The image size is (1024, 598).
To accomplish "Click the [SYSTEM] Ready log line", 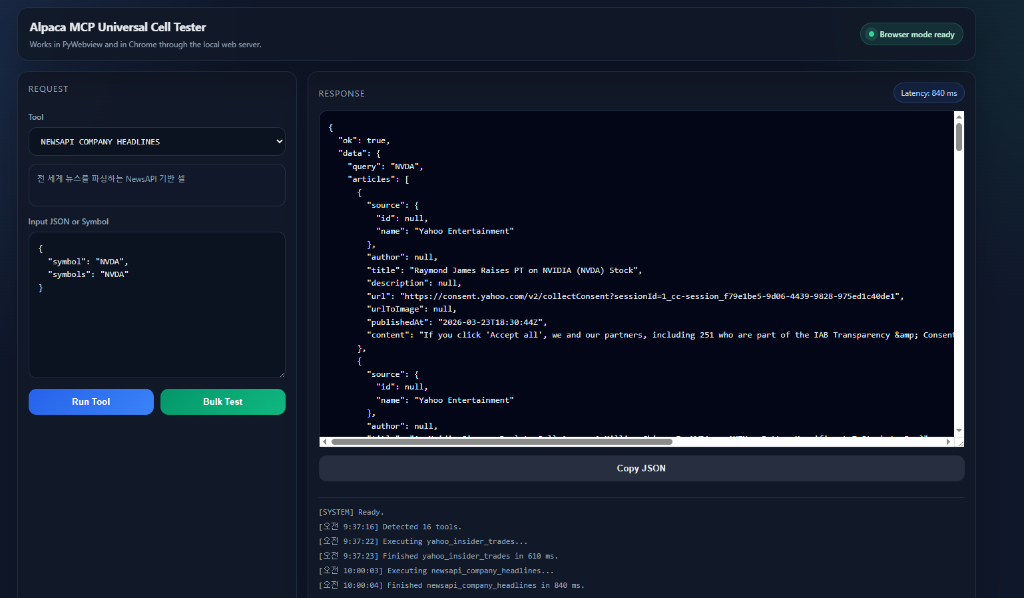I will 351,512.
